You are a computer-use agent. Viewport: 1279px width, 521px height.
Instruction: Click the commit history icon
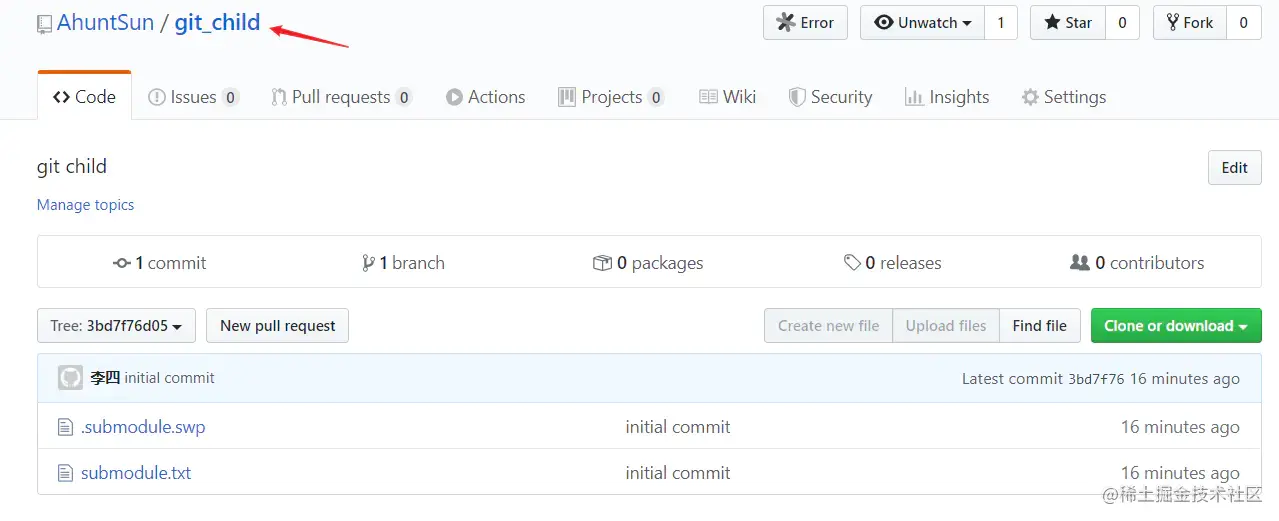tap(122, 263)
